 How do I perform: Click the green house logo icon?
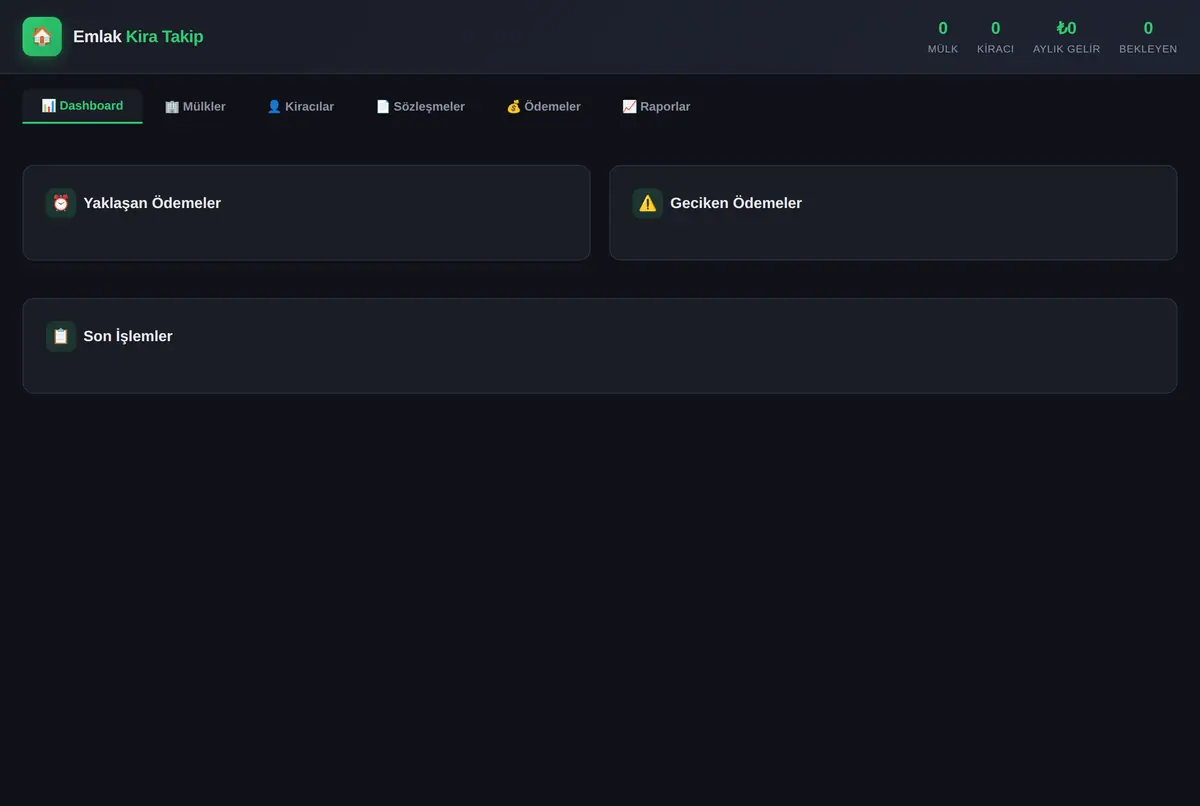[x=42, y=37]
